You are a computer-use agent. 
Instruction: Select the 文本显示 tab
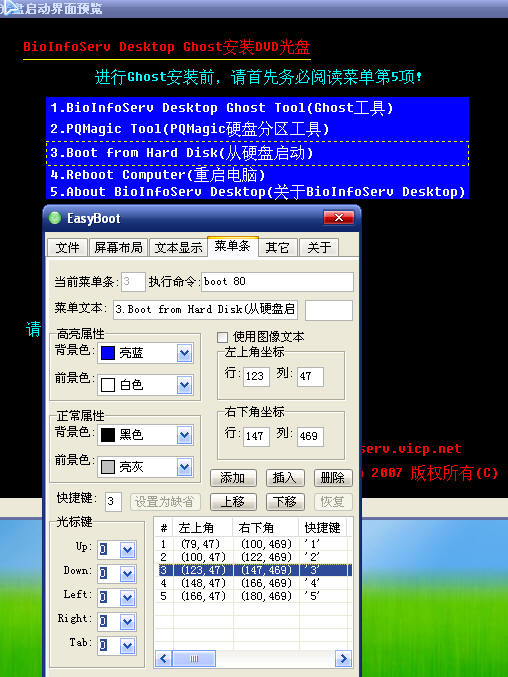tap(178, 247)
